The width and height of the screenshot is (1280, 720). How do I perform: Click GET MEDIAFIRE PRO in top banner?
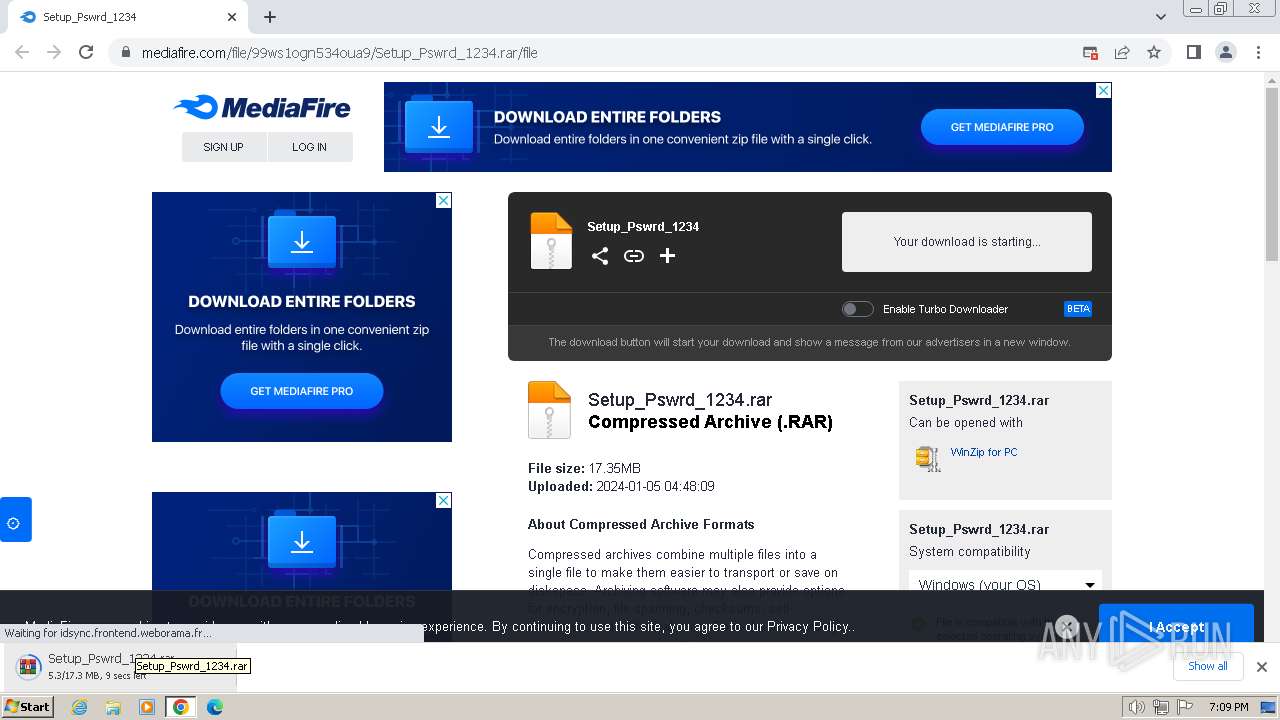click(1002, 127)
